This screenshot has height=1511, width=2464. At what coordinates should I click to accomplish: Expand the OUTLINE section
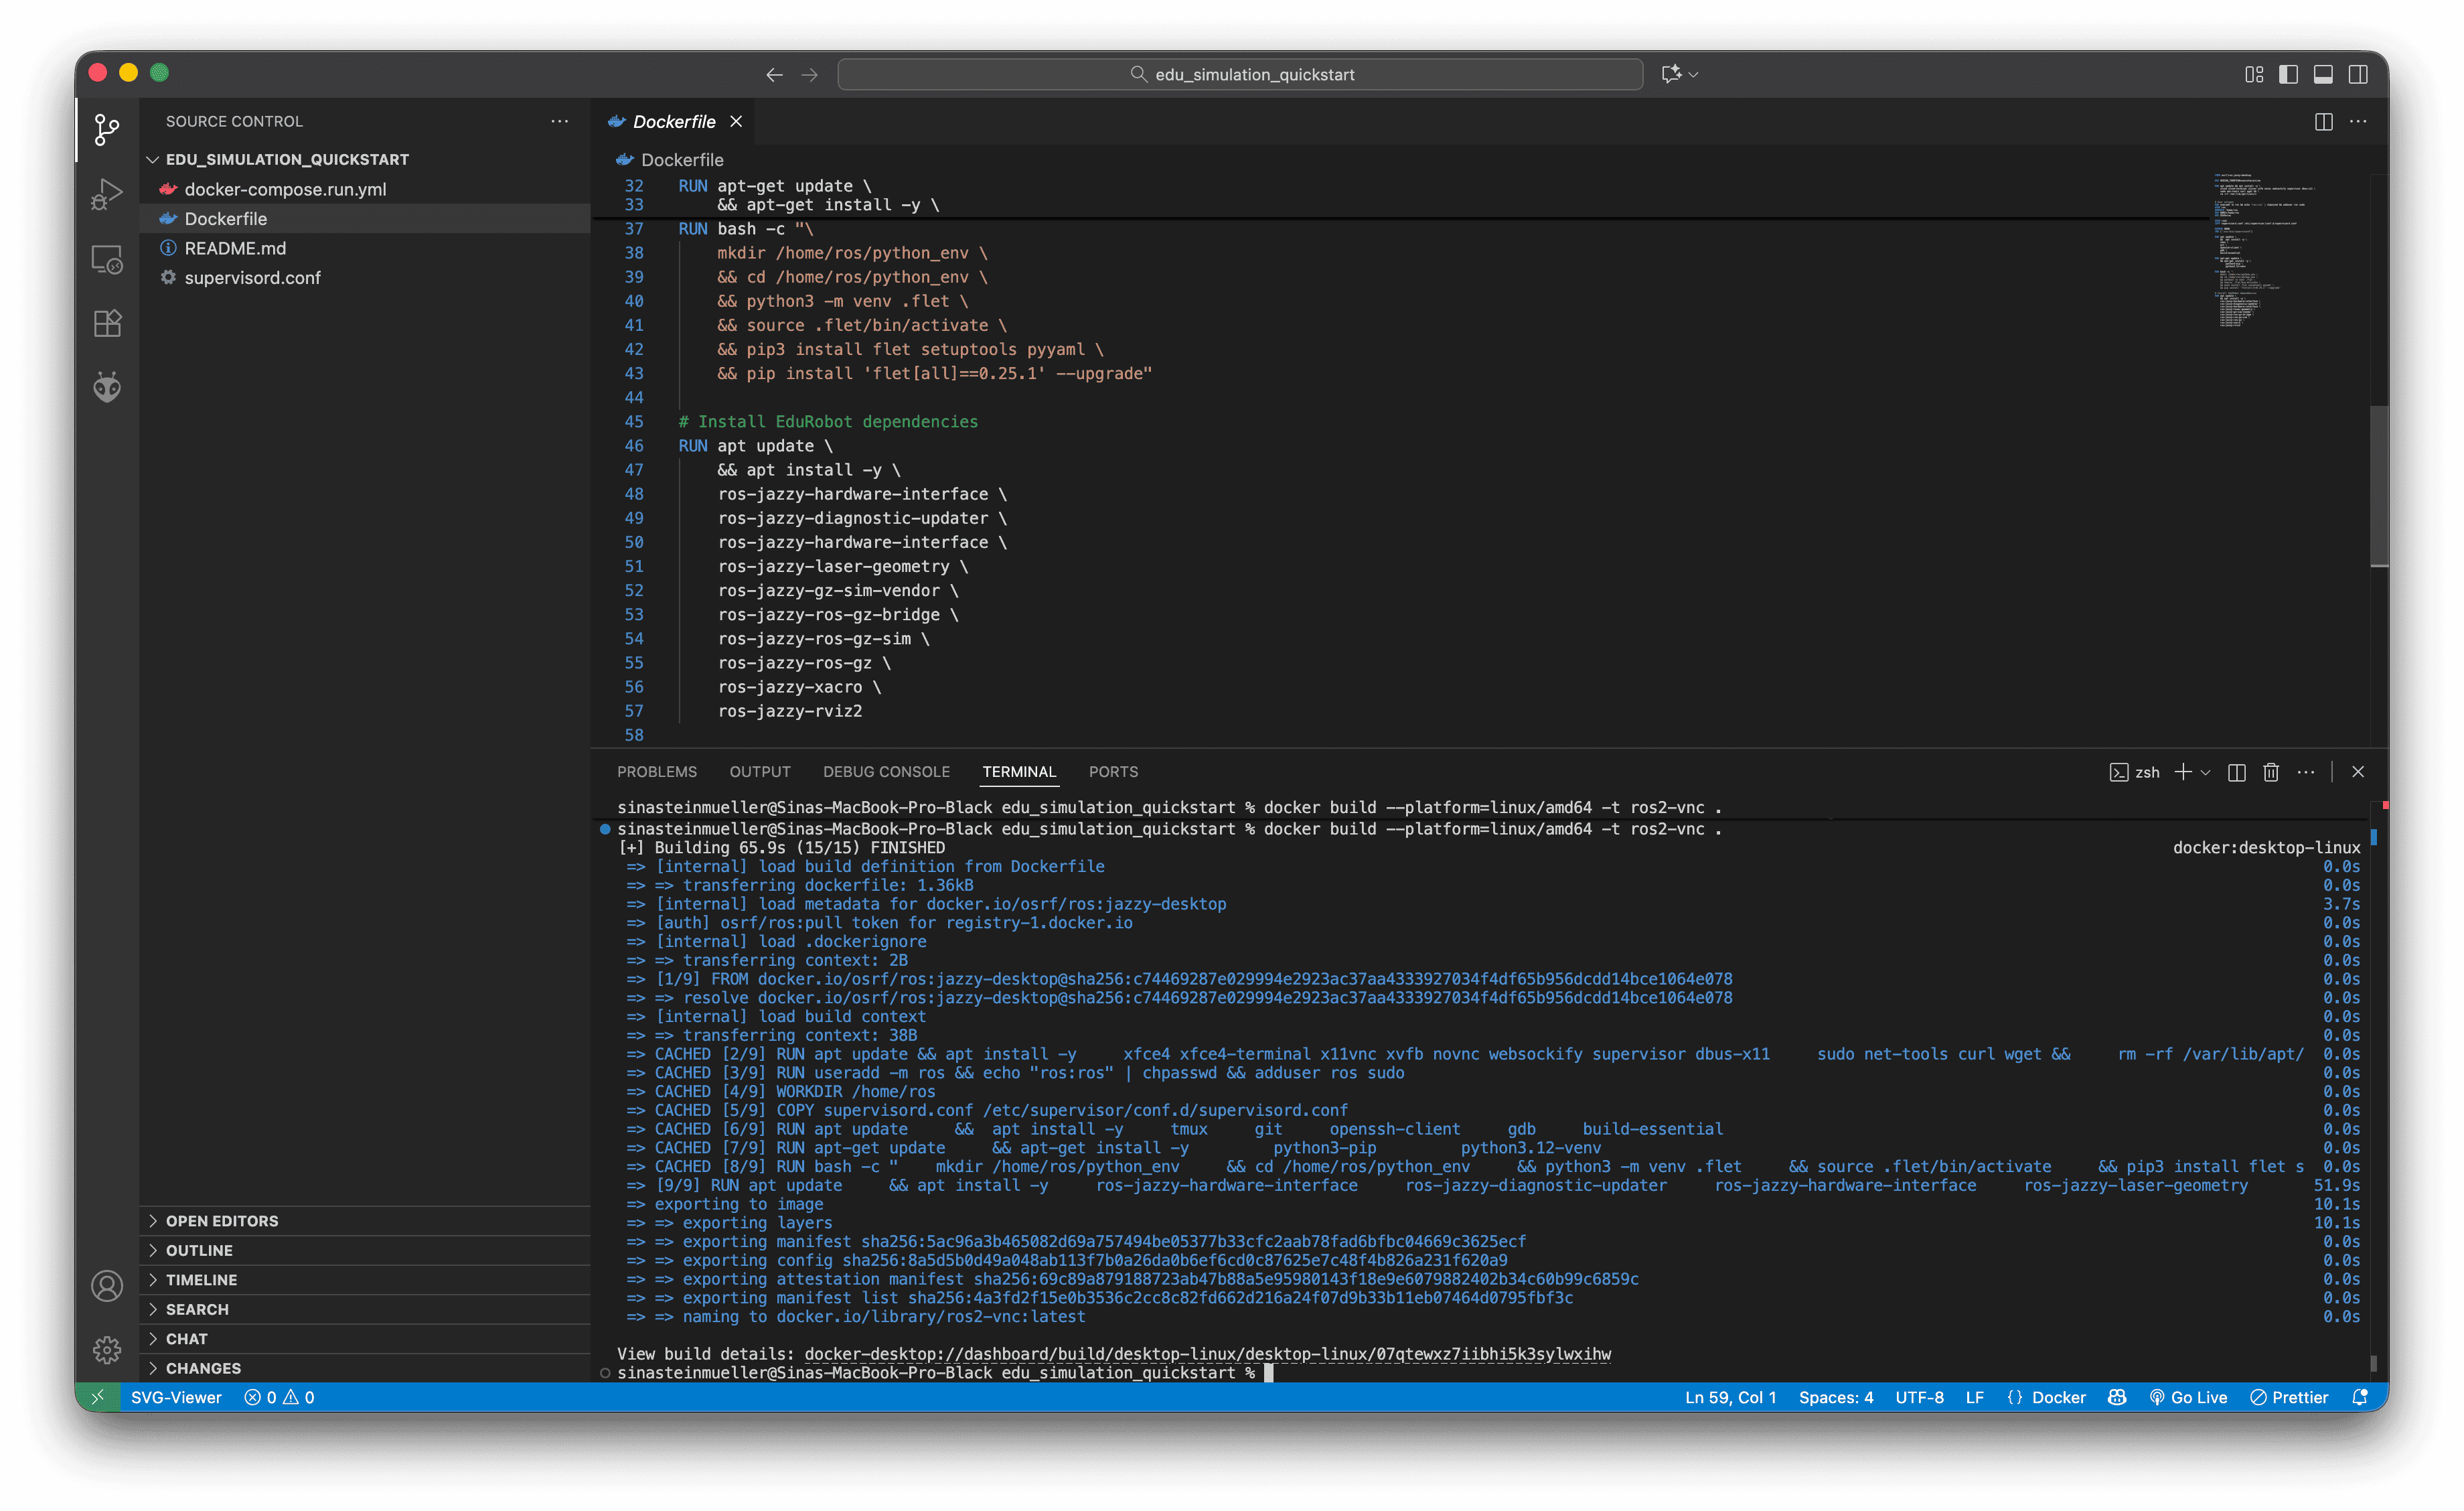199,1250
